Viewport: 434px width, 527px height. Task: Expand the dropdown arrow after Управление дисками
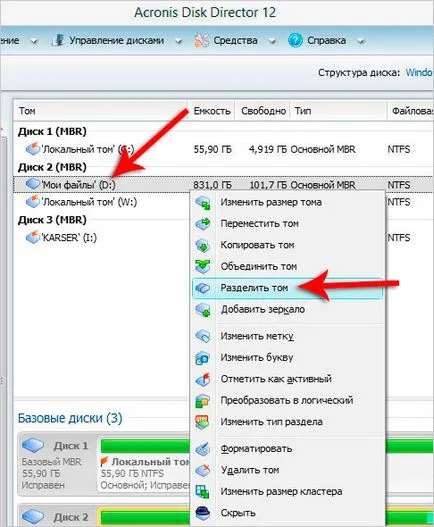(179, 41)
